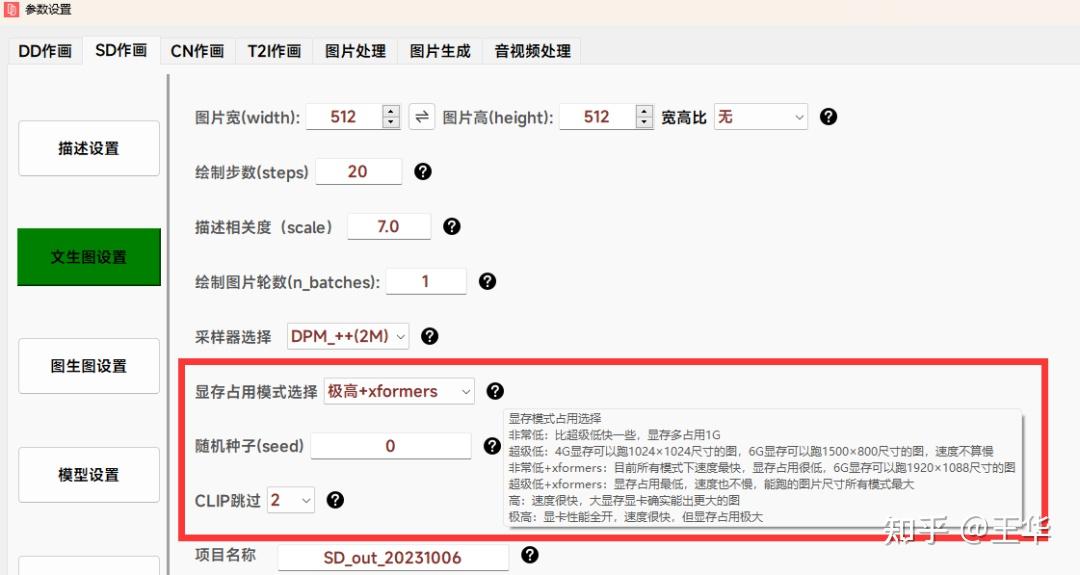Click help icon beside VRAM mode dropdown

[x=495, y=391]
